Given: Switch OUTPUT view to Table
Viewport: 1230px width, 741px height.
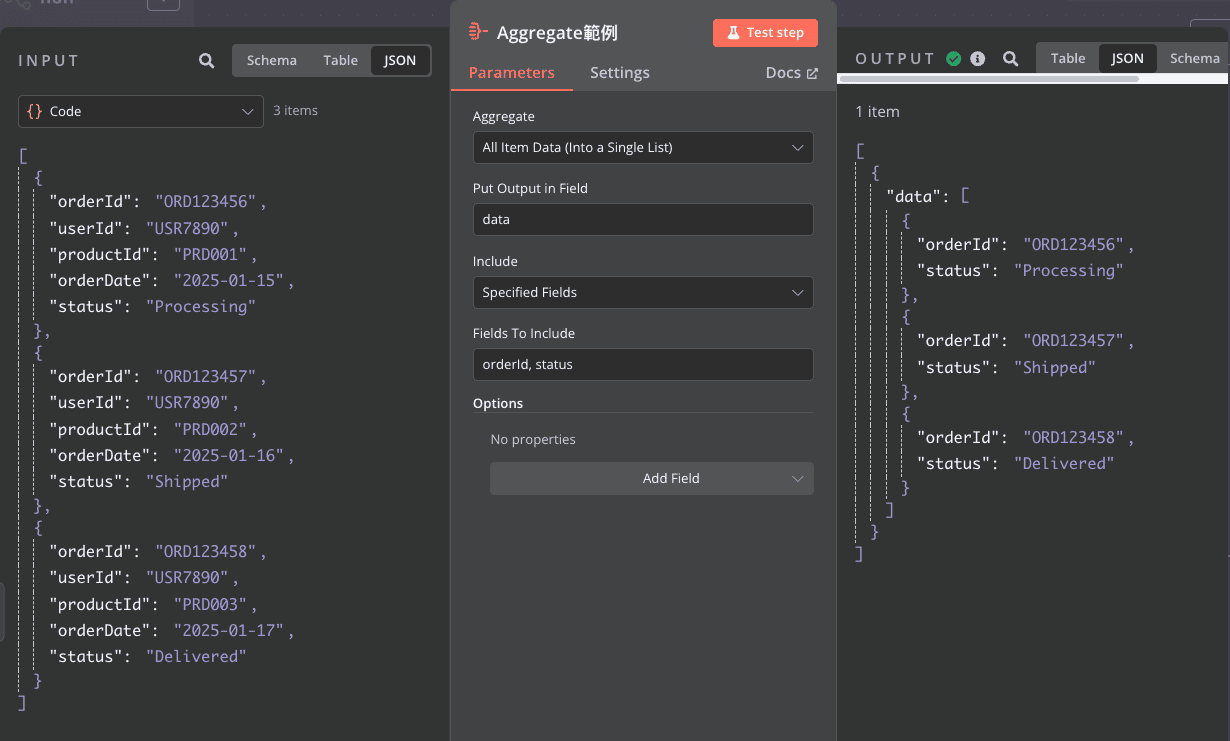Looking at the screenshot, I should pos(1068,58).
